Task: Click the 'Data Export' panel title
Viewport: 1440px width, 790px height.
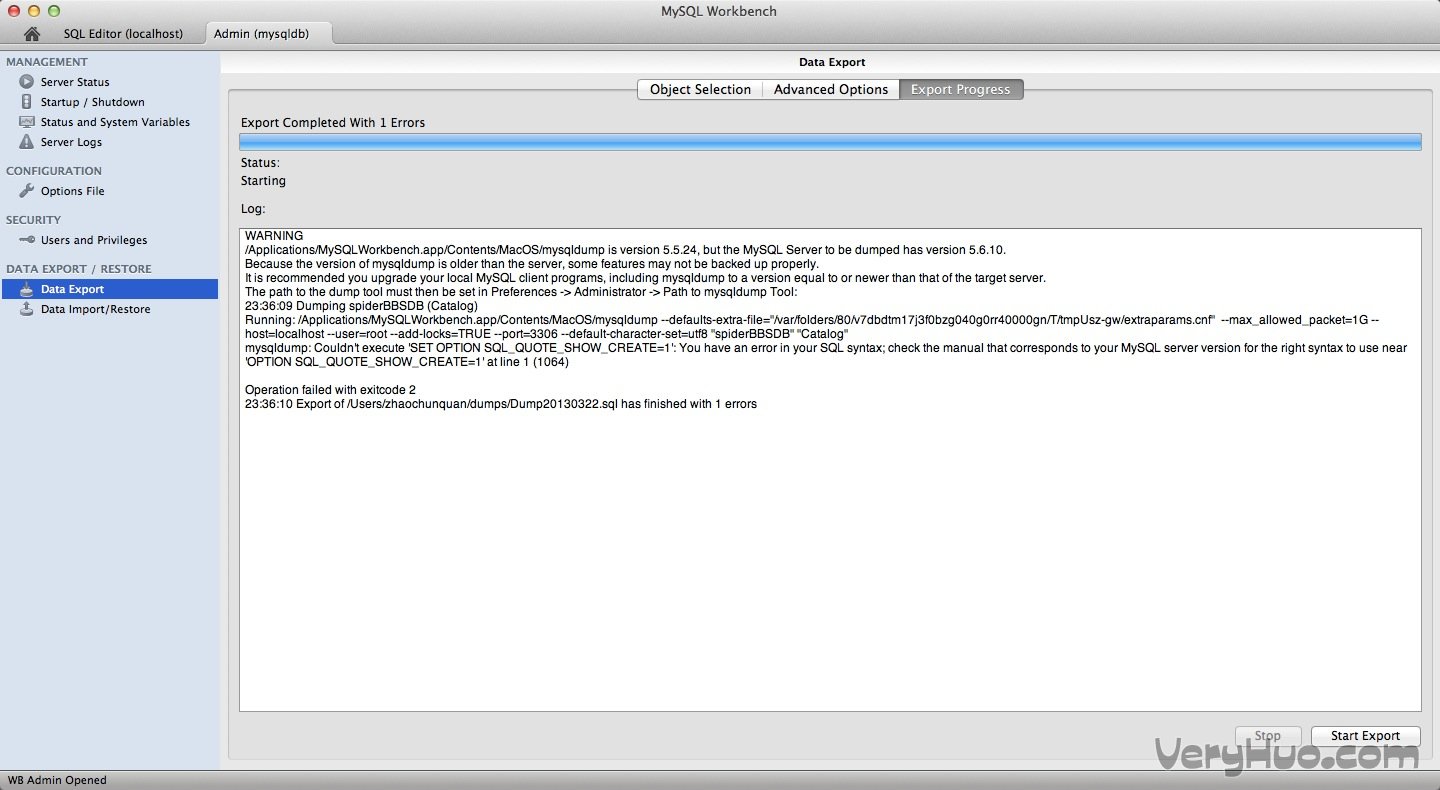Action: [832, 62]
